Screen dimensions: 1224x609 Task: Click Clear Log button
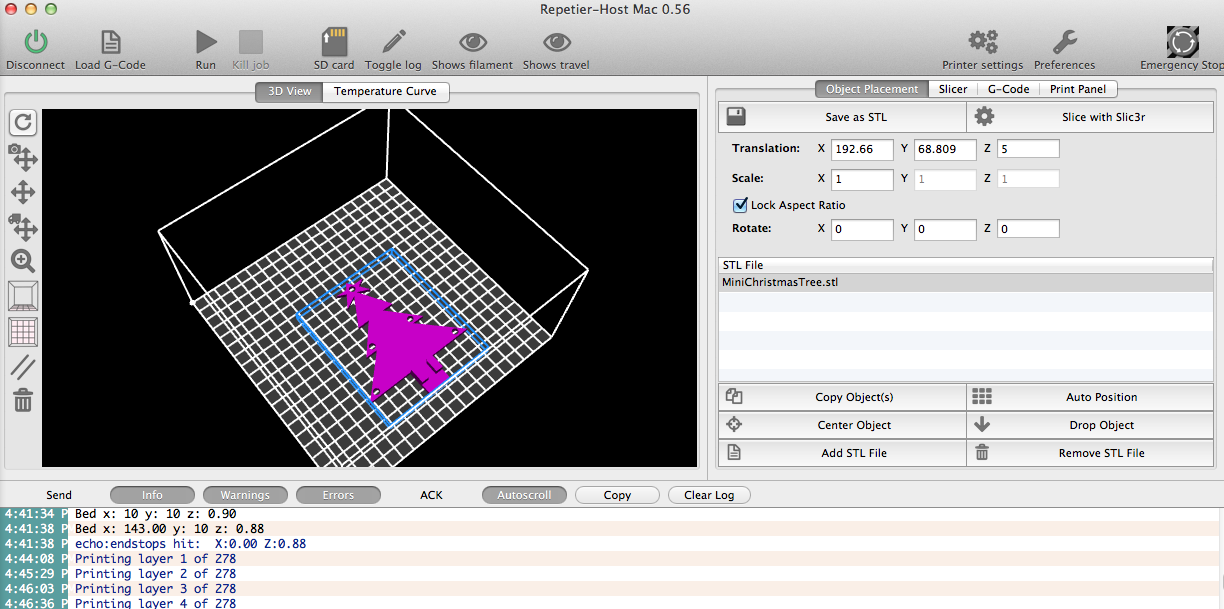tap(709, 495)
